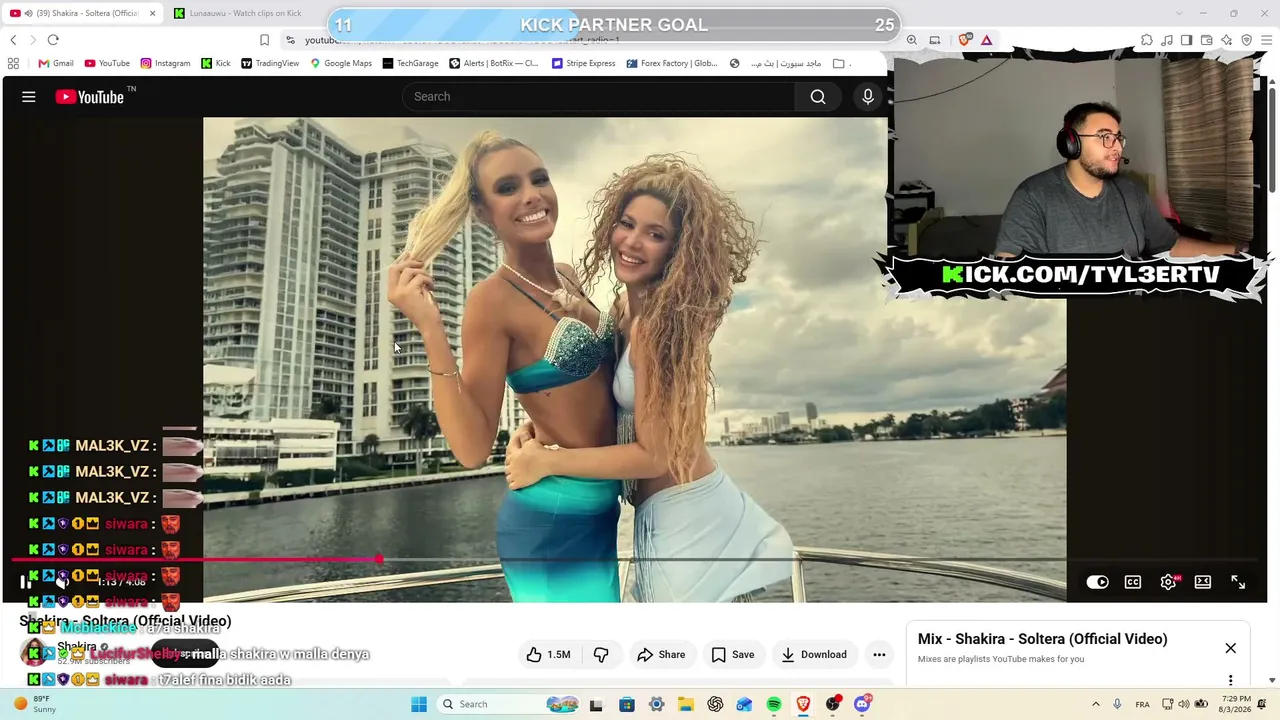
Task: Click the zoom magnifier in address bar
Action: click(912, 40)
